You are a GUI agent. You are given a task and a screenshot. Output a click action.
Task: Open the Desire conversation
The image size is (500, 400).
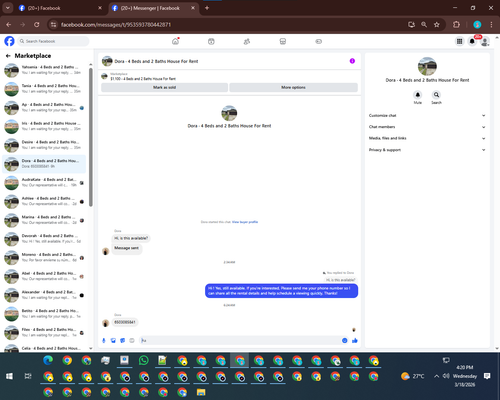coord(44,145)
